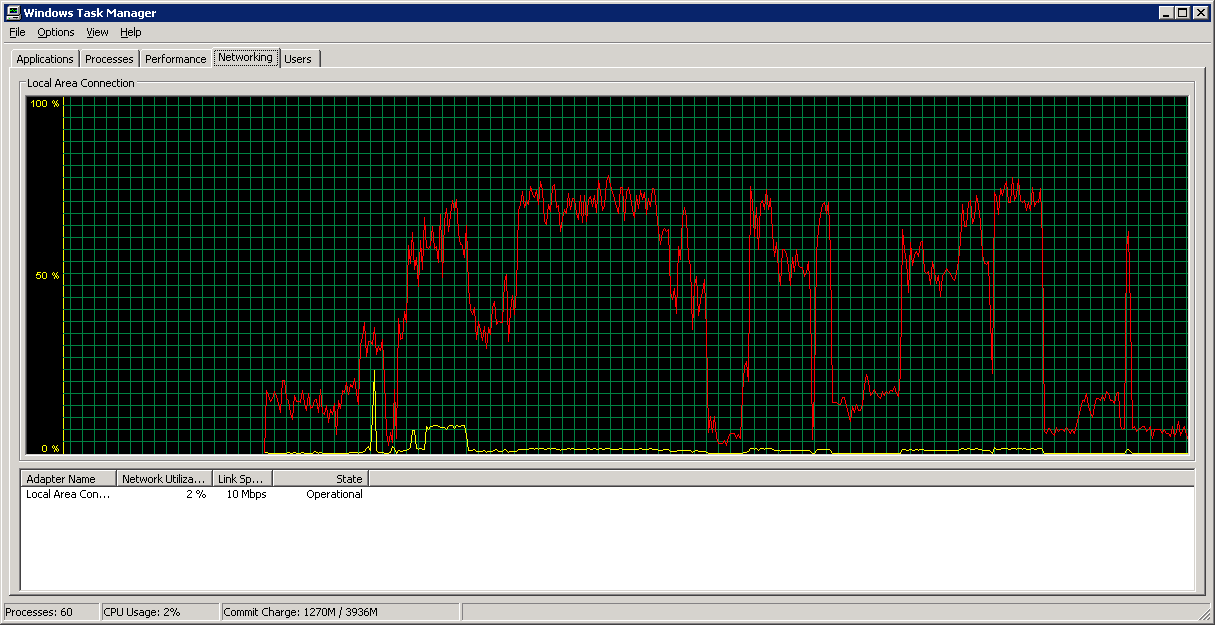Click the Task Manager icon in title bar
Image resolution: width=1215 pixels, height=625 pixels.
coord(12,13)
